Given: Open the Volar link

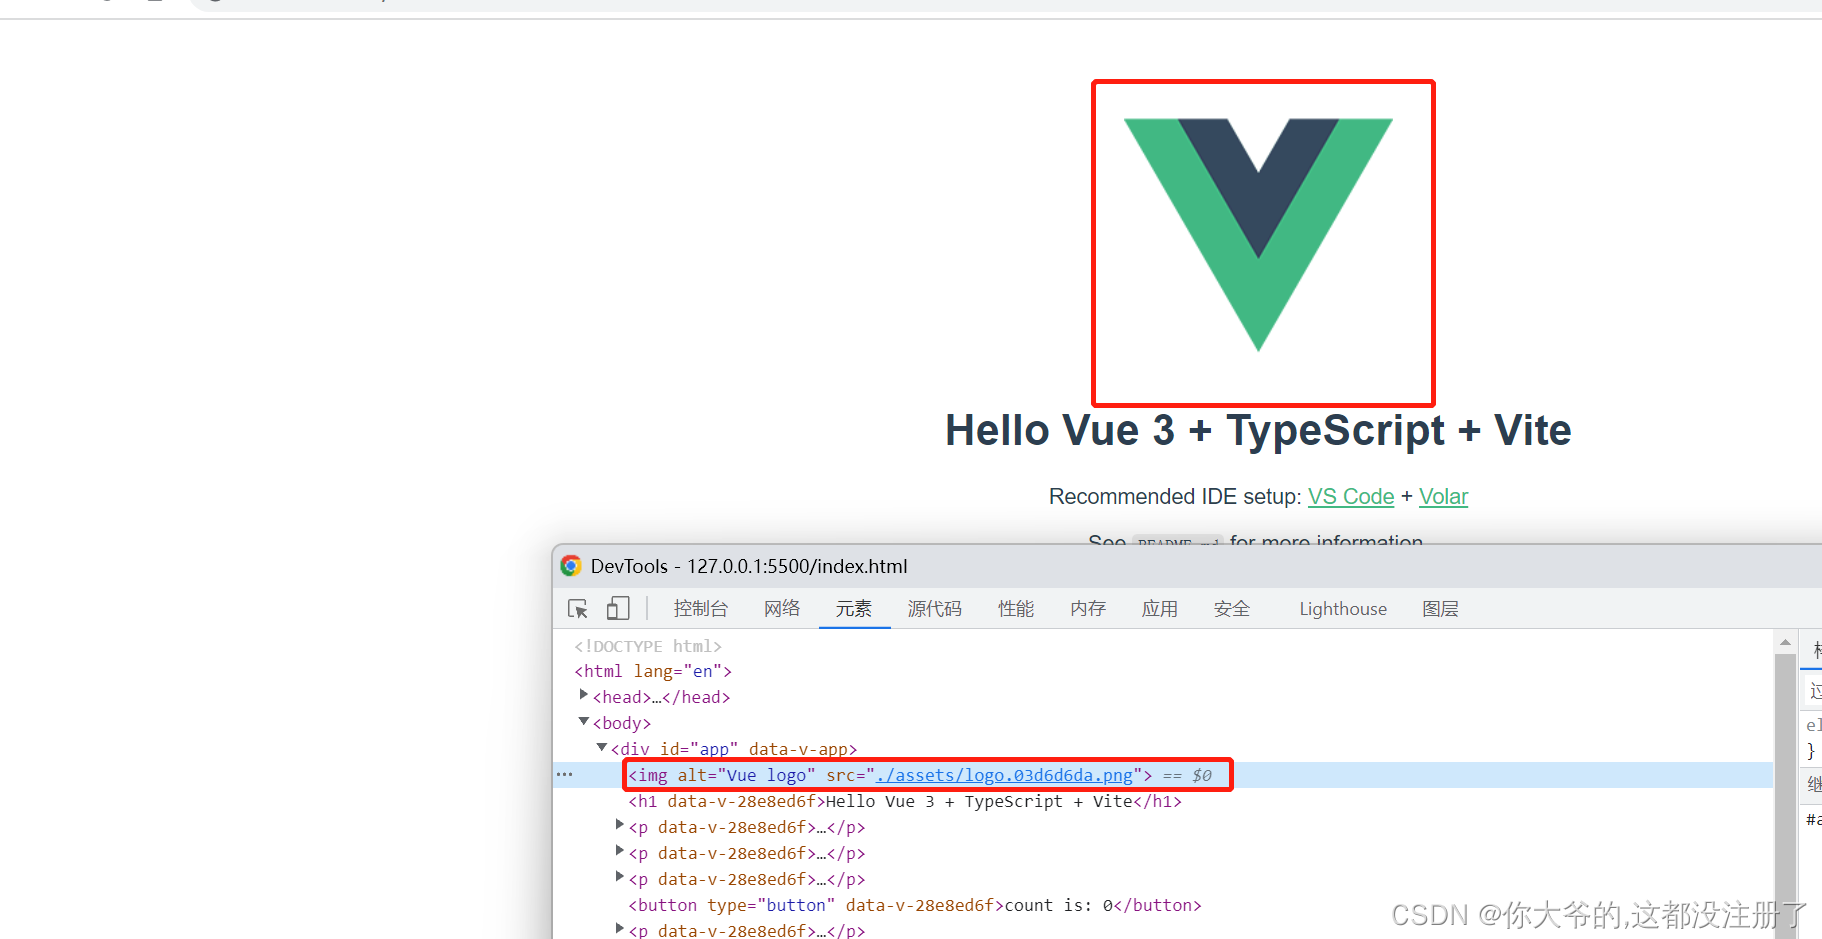Looking at the screenshot, I should click(x=1443, y=497).
